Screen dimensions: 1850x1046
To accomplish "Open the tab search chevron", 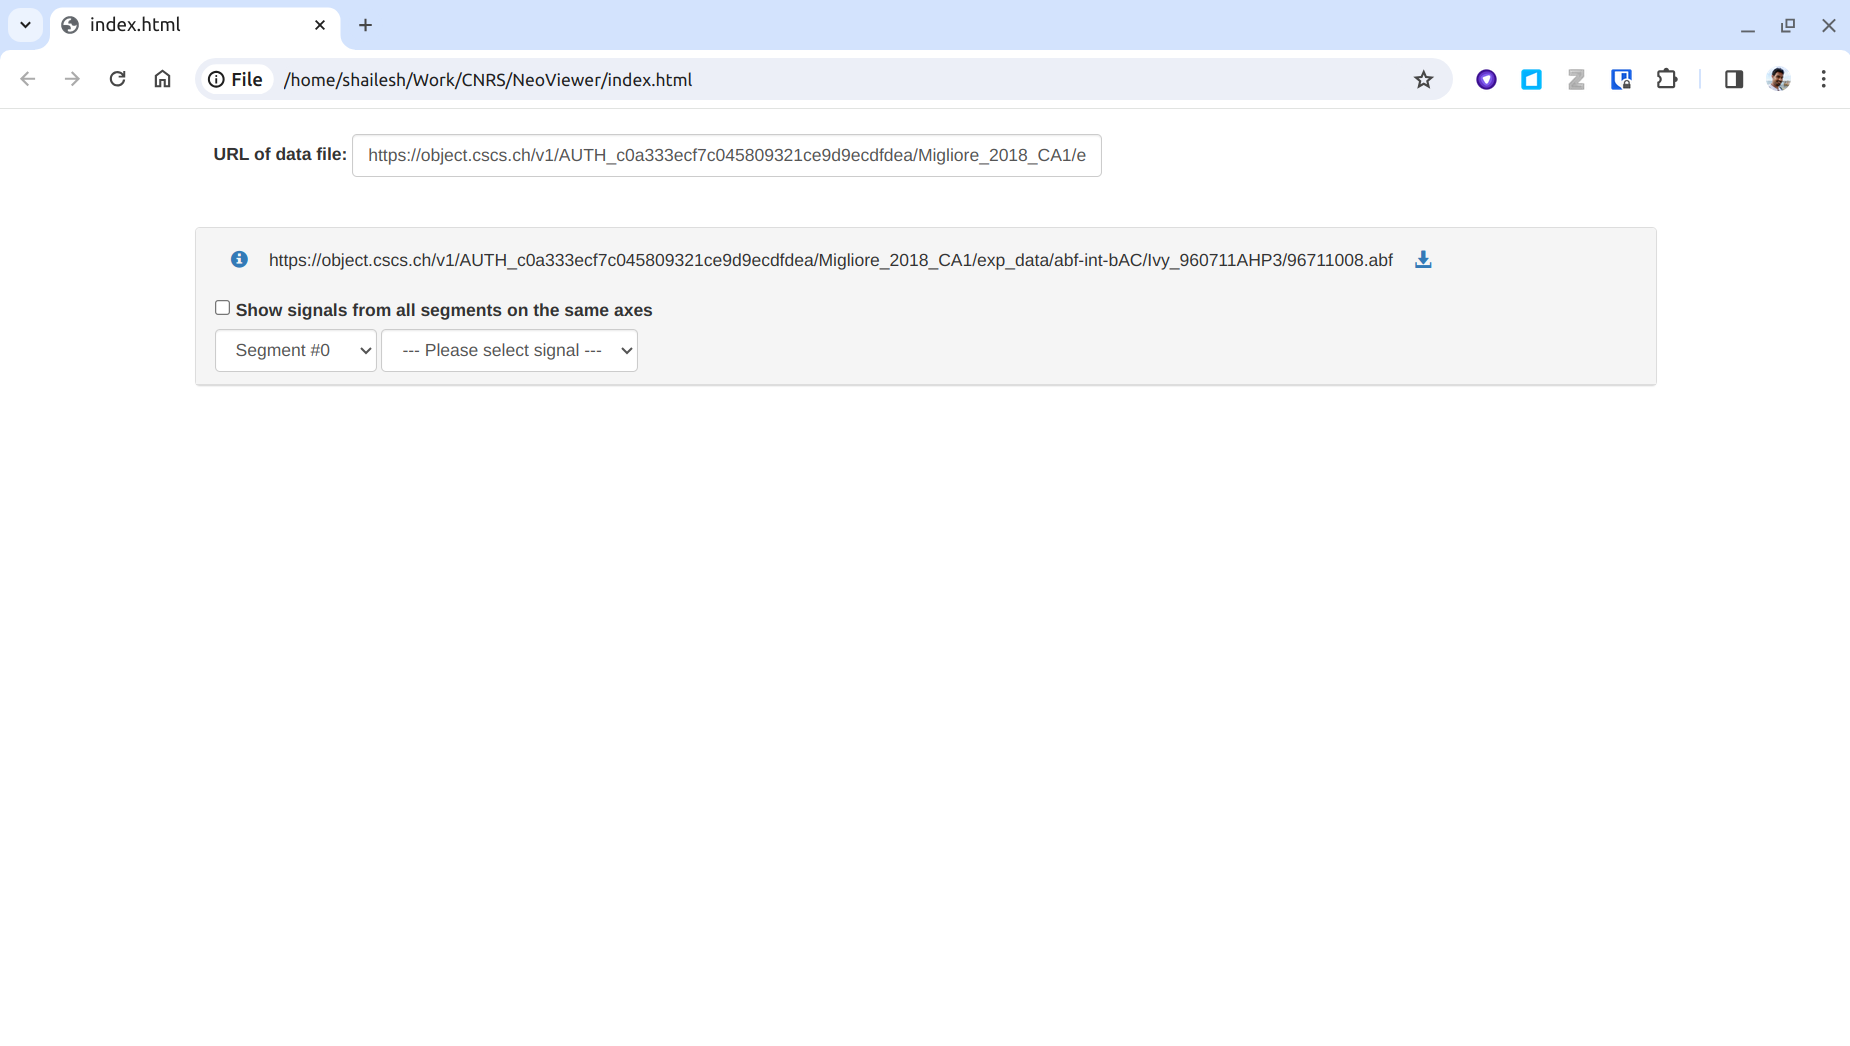I will coord(25,25).
